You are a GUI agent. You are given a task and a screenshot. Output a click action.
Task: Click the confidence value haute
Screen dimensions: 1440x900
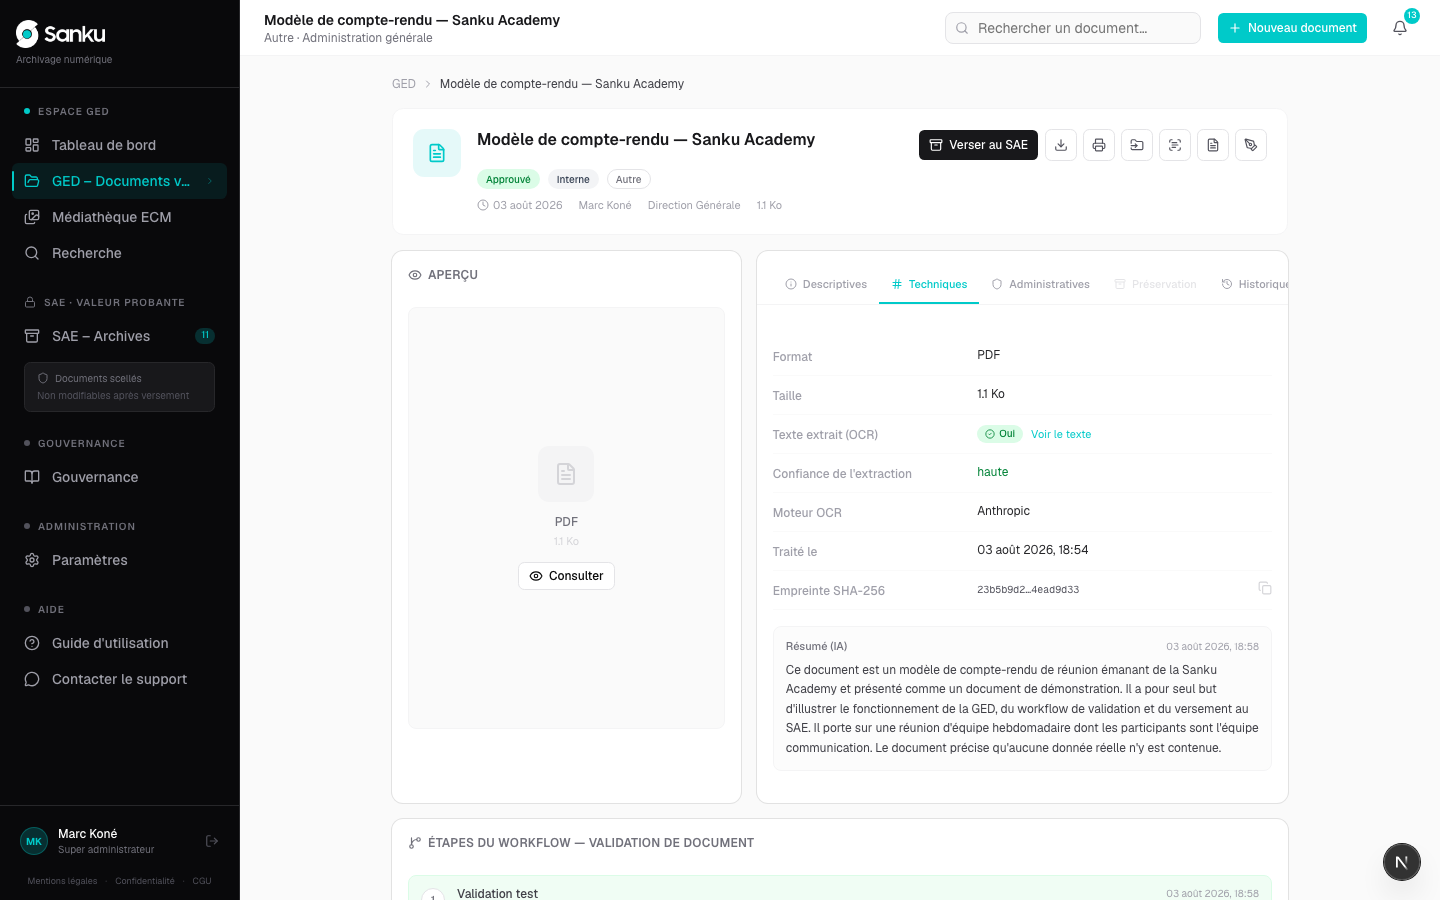click(x=993, y=472)
